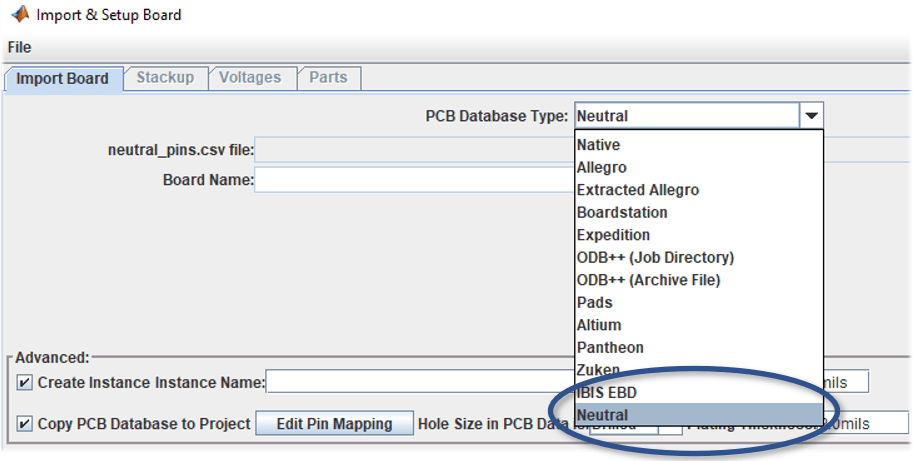This screenshot has height=461, width=915.
Task: Toggle Create Instance checkbox
Action: [x=24, y=382]
